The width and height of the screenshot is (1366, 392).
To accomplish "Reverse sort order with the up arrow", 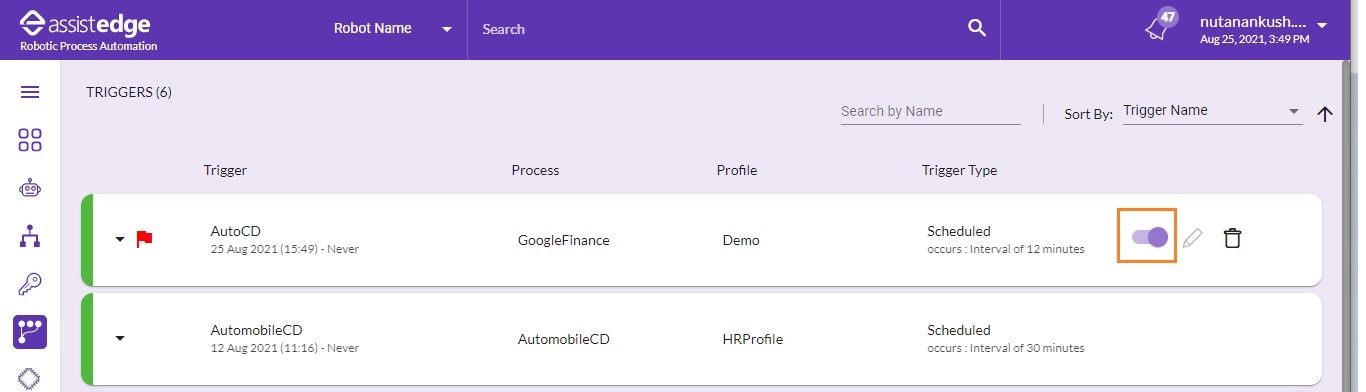I will [1325, 114].
